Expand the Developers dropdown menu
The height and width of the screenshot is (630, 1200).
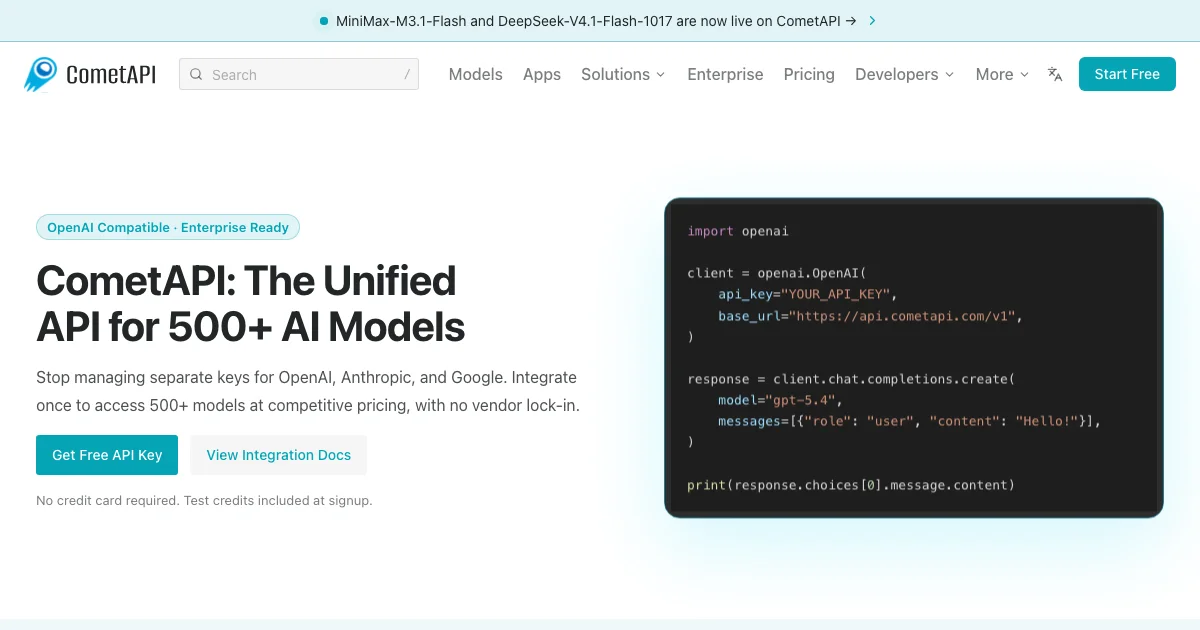[x=904, y=74]
